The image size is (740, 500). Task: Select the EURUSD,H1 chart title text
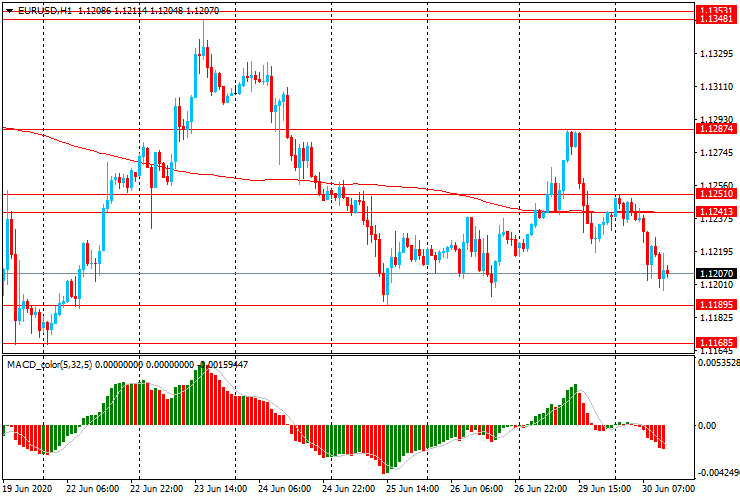pyautogui.click(x=45, y=11)
